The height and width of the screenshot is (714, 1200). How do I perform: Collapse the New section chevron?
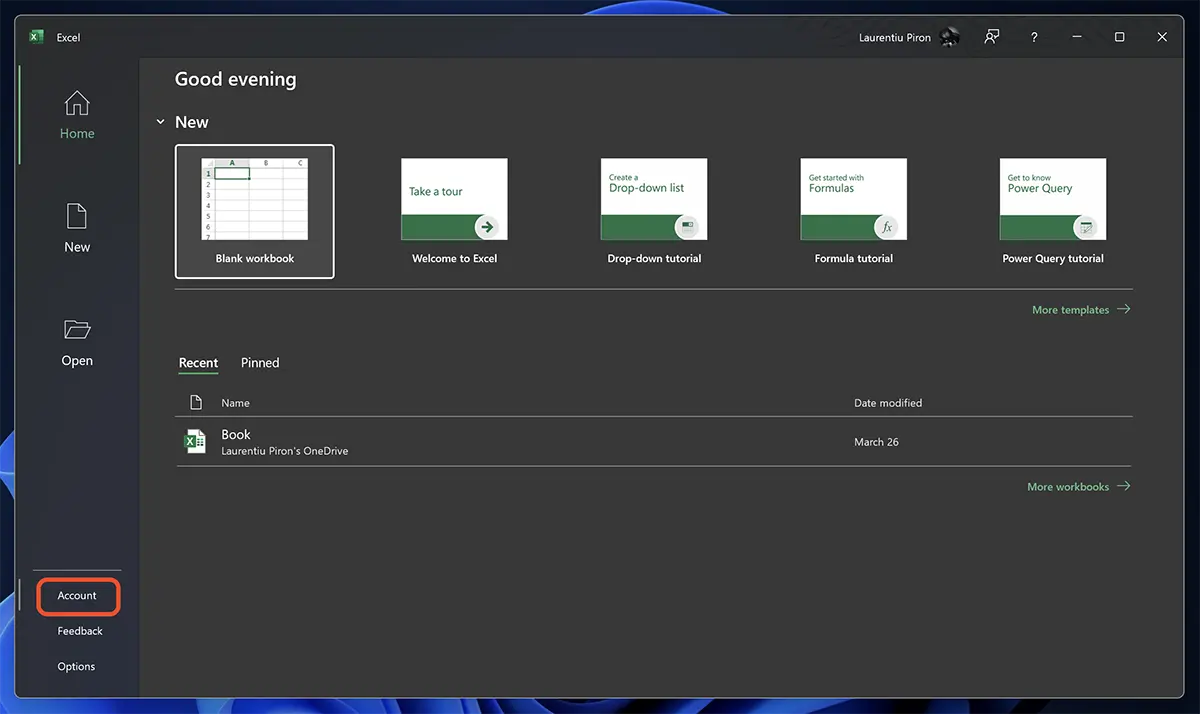click(x=160, y=122)
